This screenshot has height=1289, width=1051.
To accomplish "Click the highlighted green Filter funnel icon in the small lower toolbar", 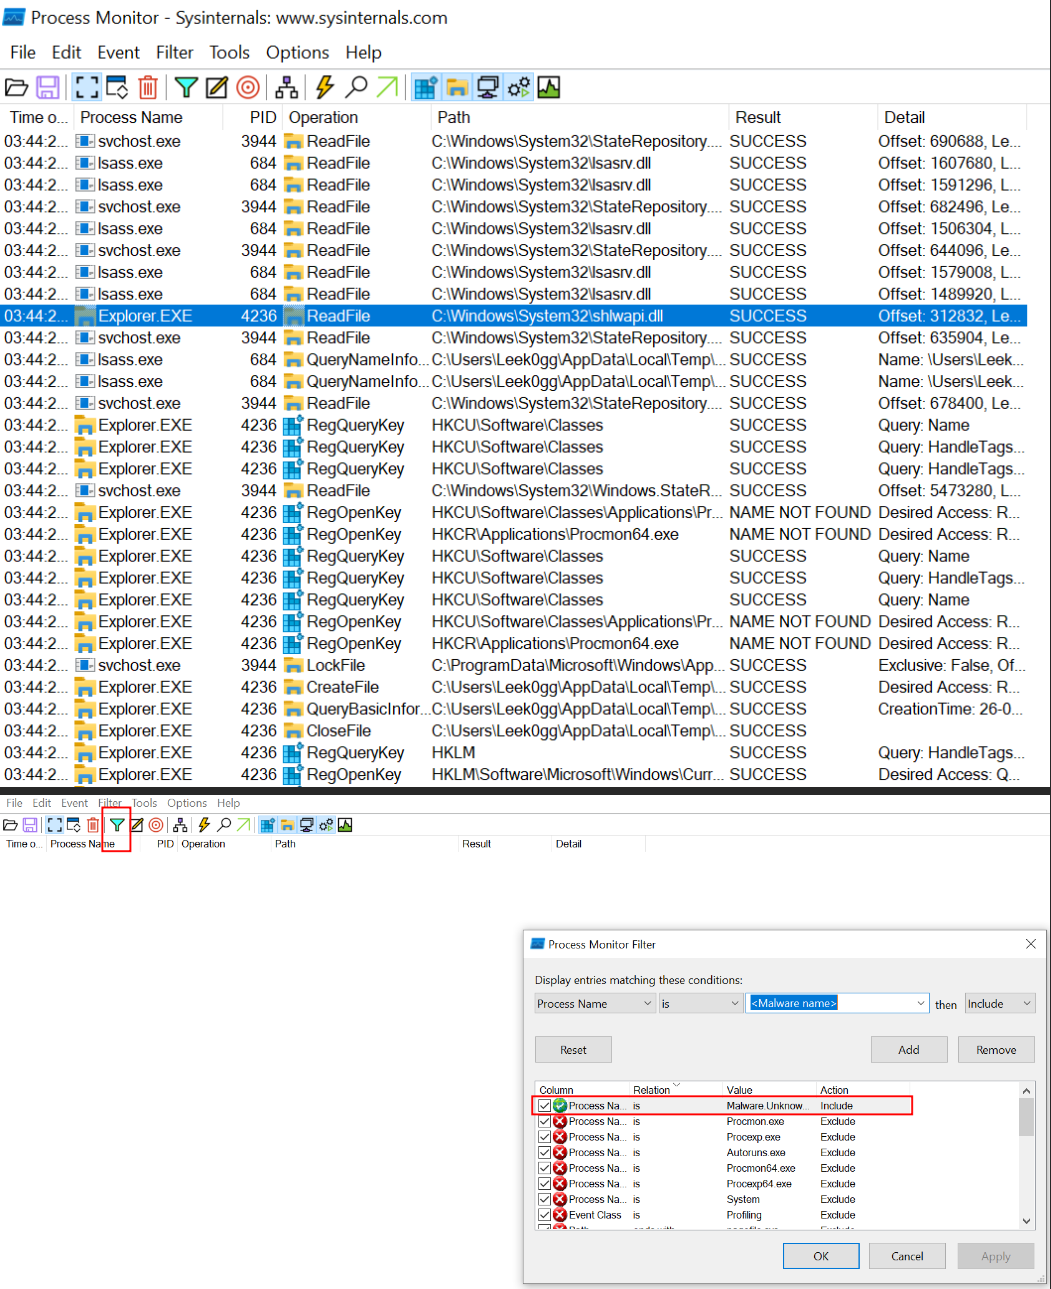I will pyautogui.click(x=117, y=825).
